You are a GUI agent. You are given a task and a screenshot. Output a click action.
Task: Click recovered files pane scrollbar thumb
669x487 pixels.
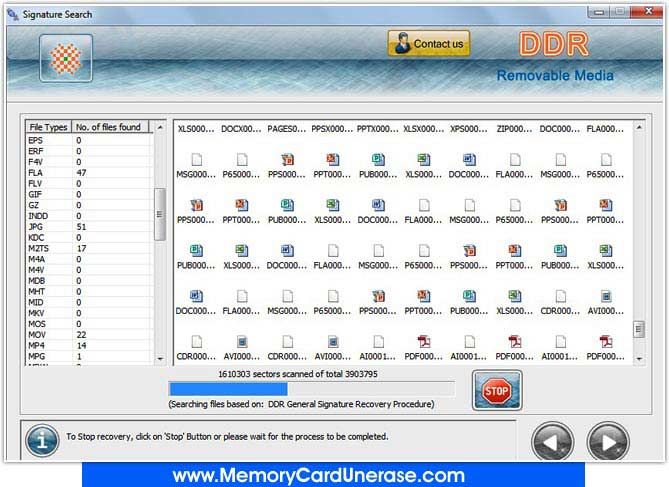pos(639,329)
